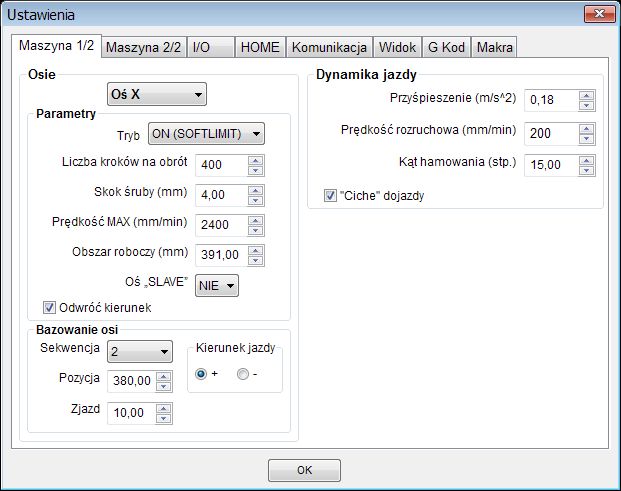The height and width of the screenshot is (491, 621).
Task: Click the Pozycja field 380,00
Action: (x=132, y=381)
